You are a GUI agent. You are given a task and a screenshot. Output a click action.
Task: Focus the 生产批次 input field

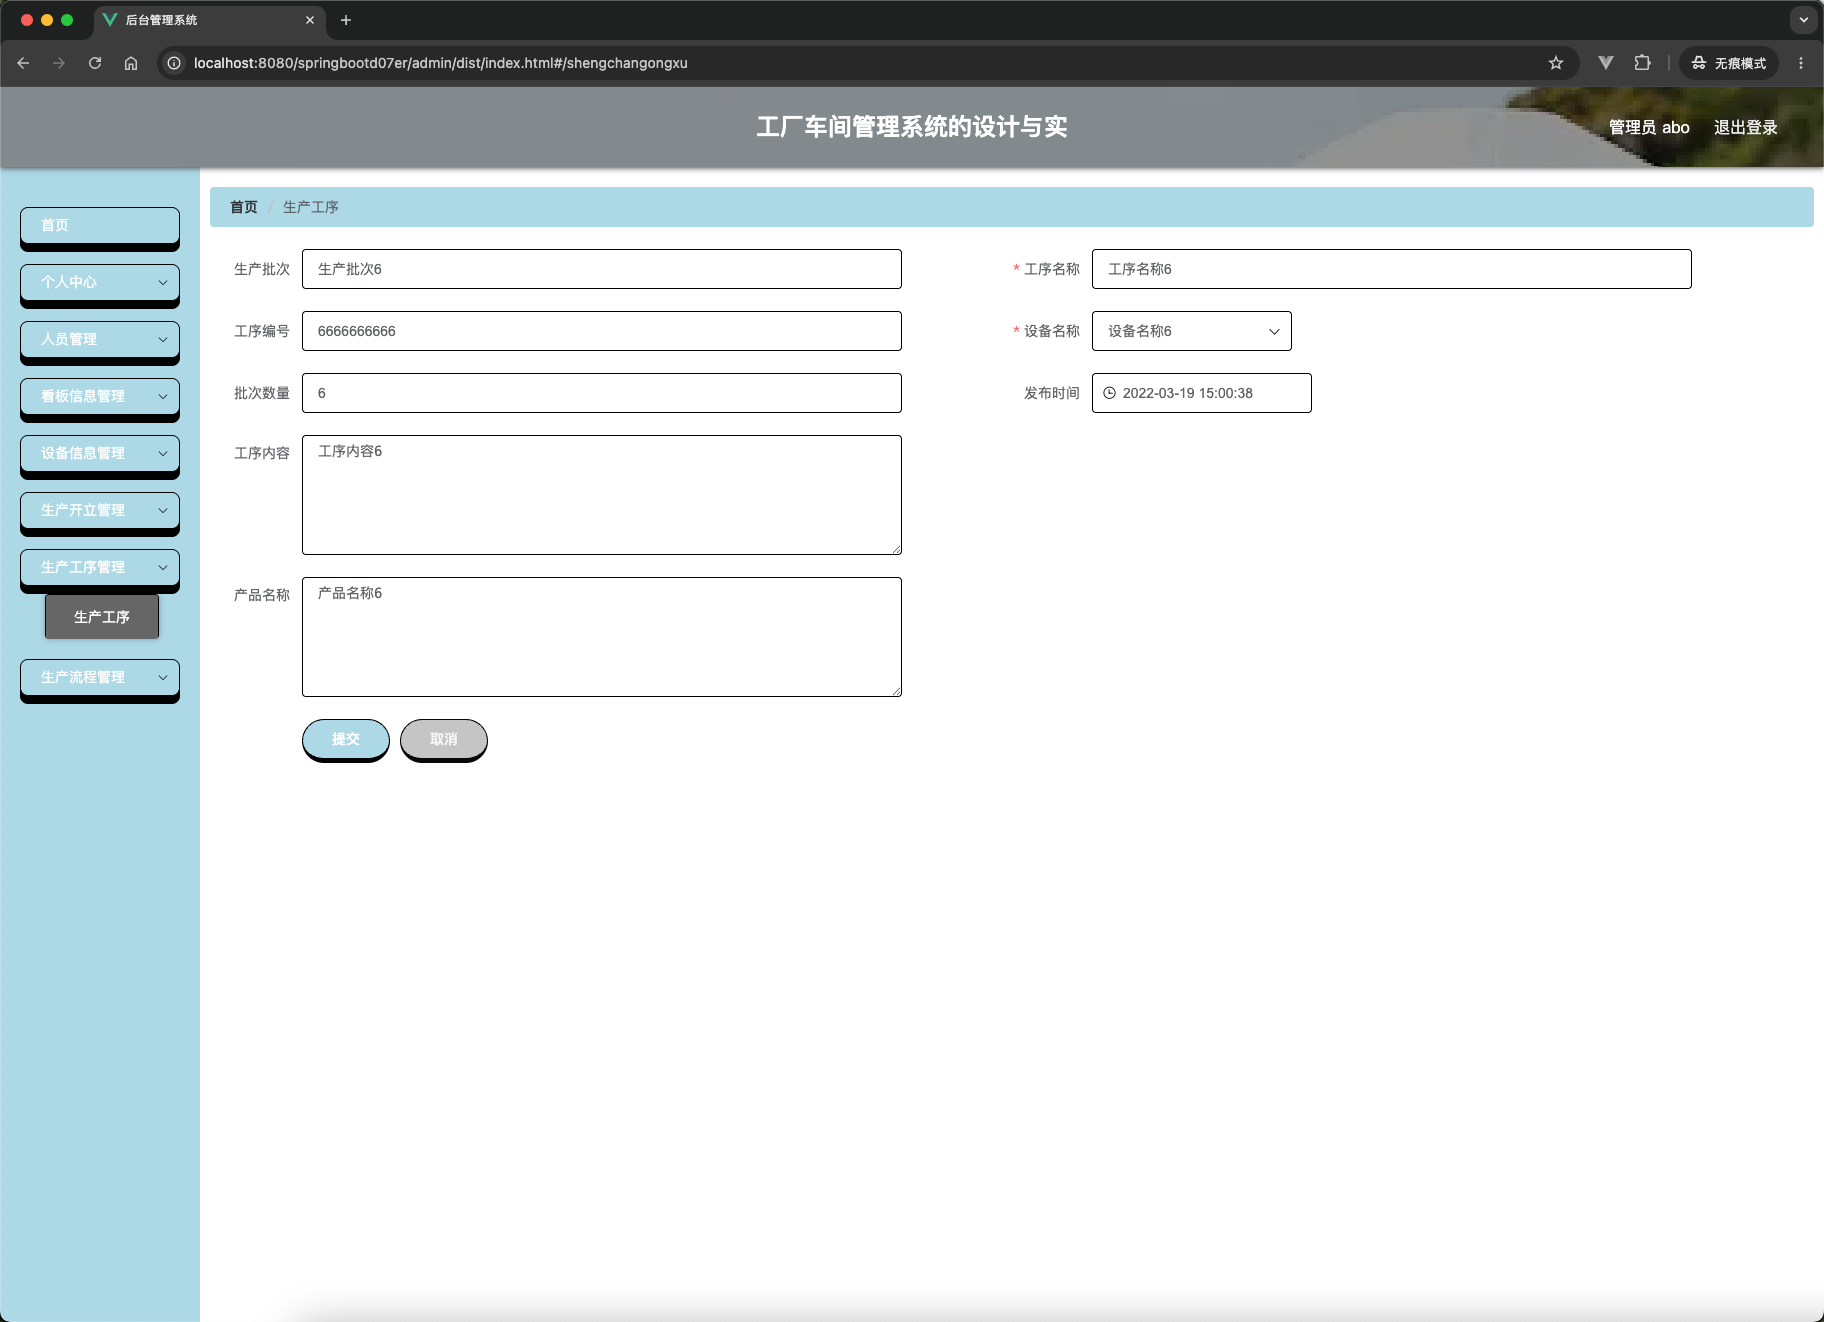(x=602, y=269)
